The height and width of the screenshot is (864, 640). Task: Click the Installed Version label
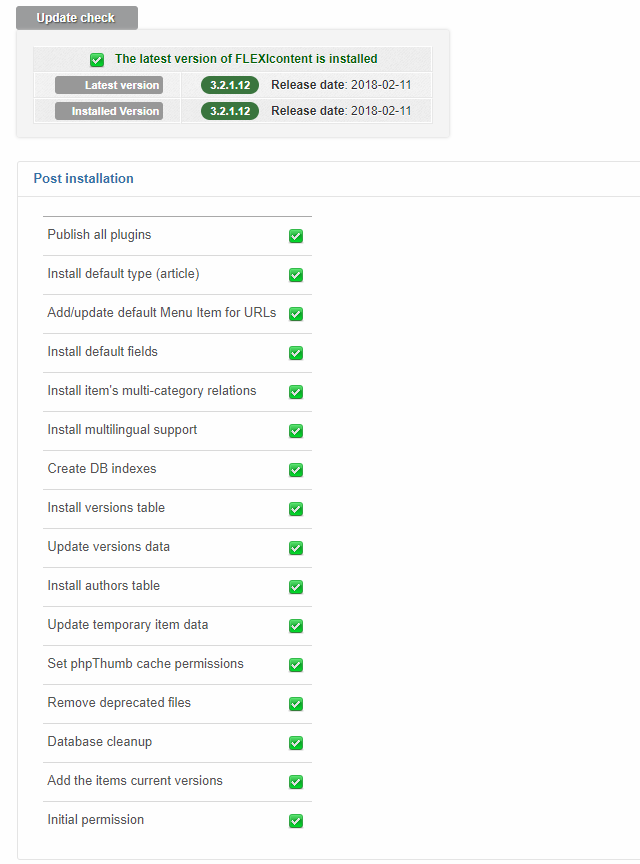109,111
